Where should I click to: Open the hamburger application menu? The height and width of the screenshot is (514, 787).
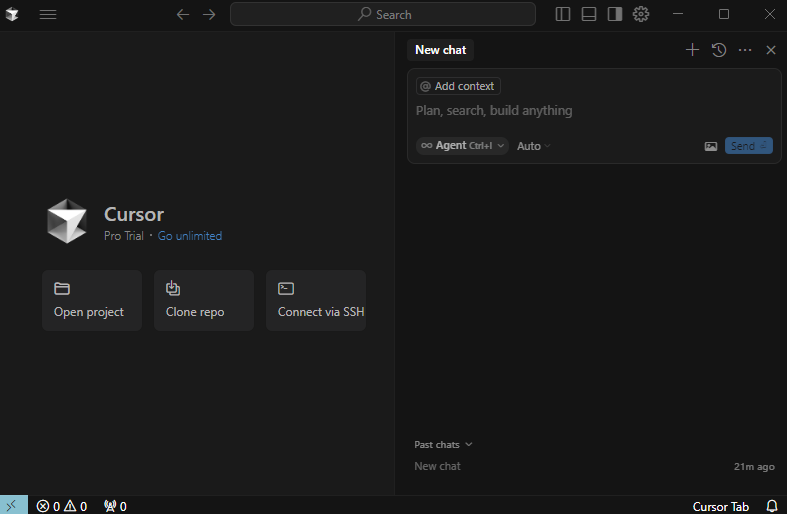click(x=48, y=15)
